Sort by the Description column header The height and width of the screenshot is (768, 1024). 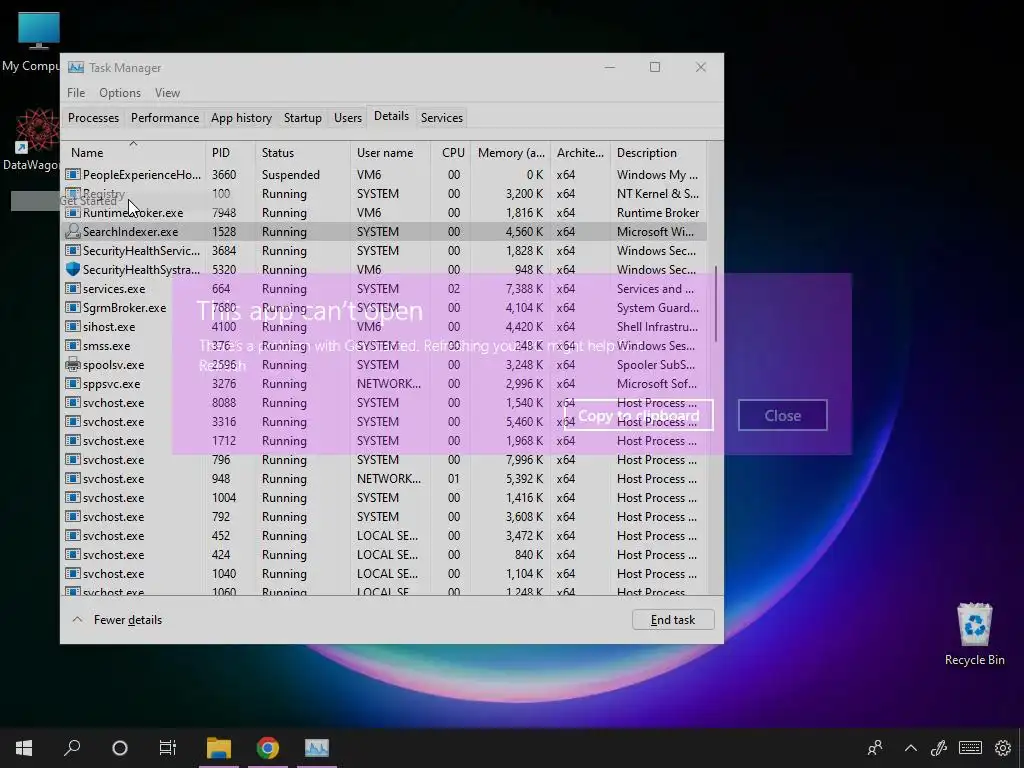click(x=658, y=153)
